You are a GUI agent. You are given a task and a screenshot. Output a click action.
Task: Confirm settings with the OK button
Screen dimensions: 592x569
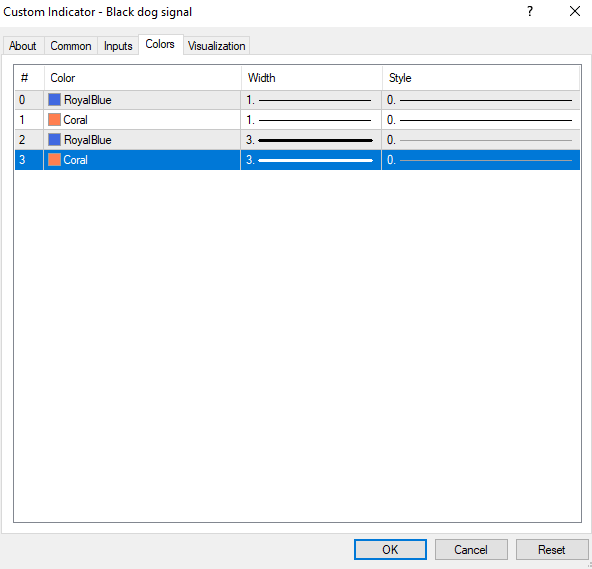click(x=390, y=549)
